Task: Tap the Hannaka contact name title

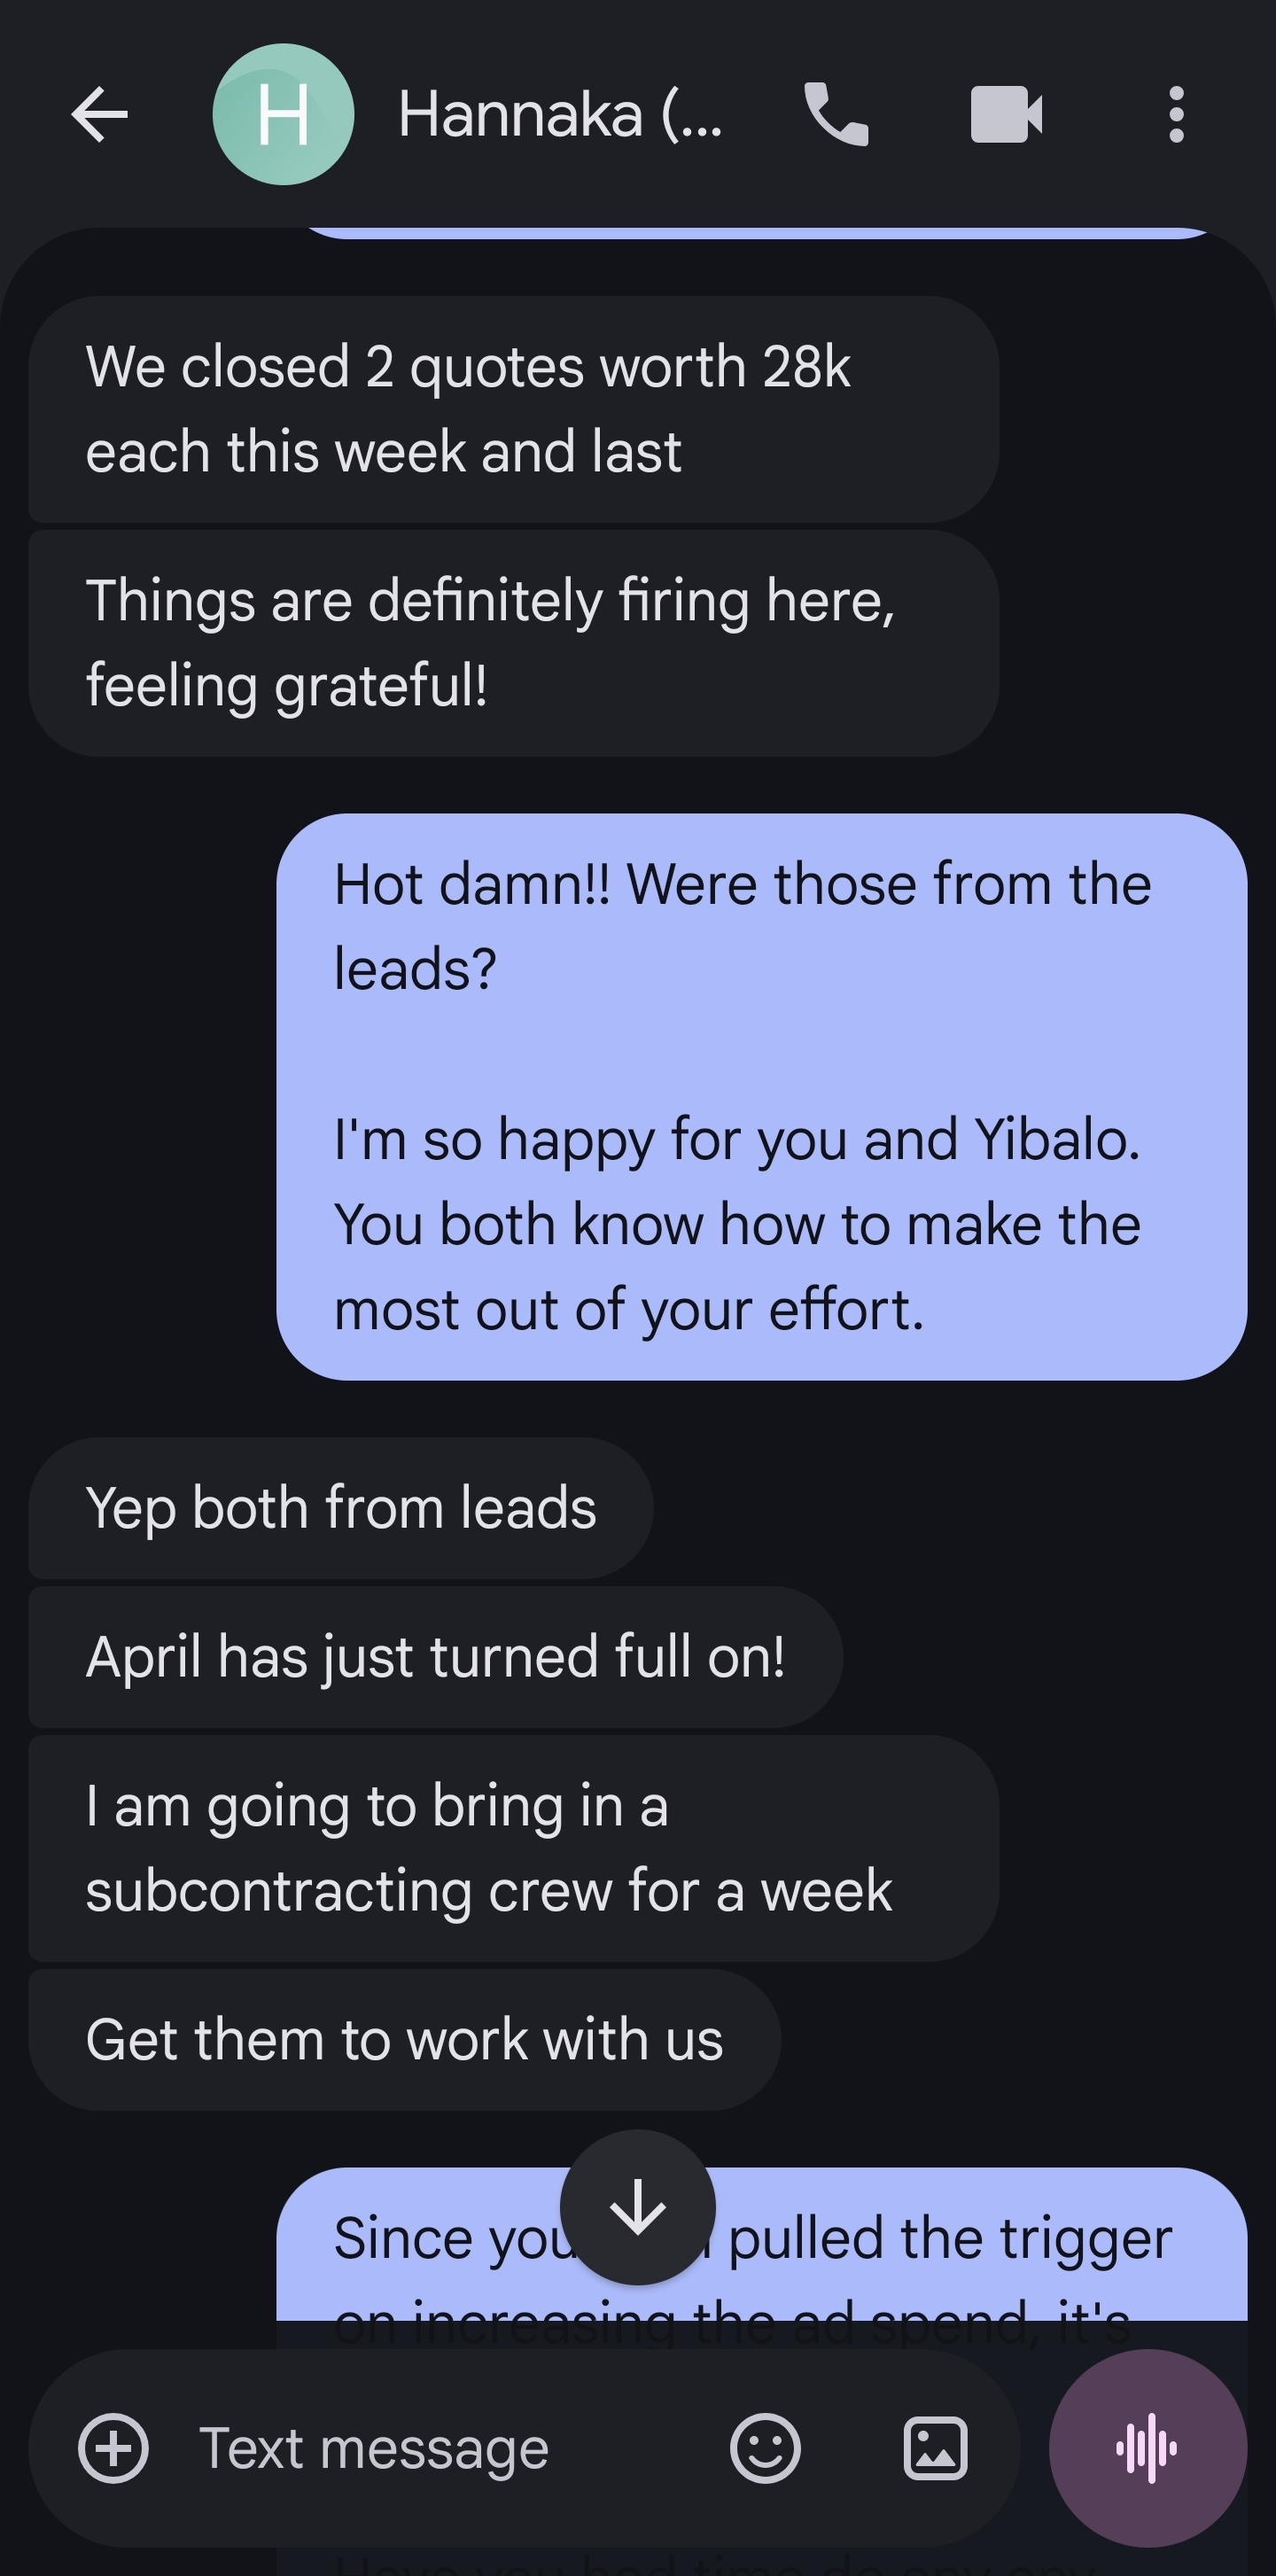Action: 560,115
